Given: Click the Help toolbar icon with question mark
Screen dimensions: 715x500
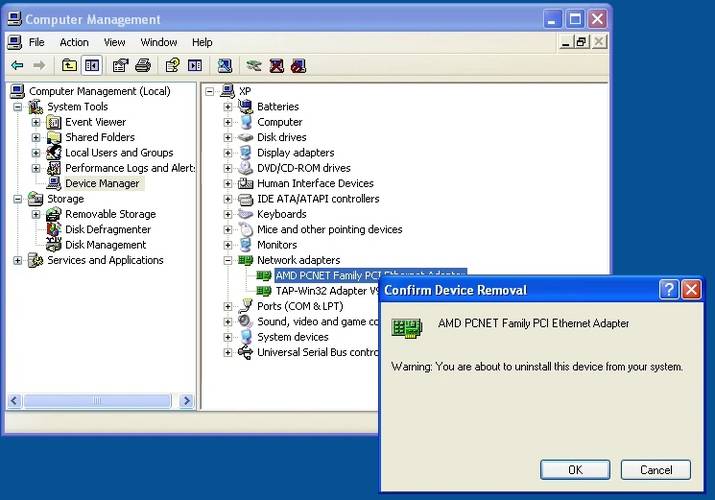Looking at the screenshot, I should click(172, 66).
